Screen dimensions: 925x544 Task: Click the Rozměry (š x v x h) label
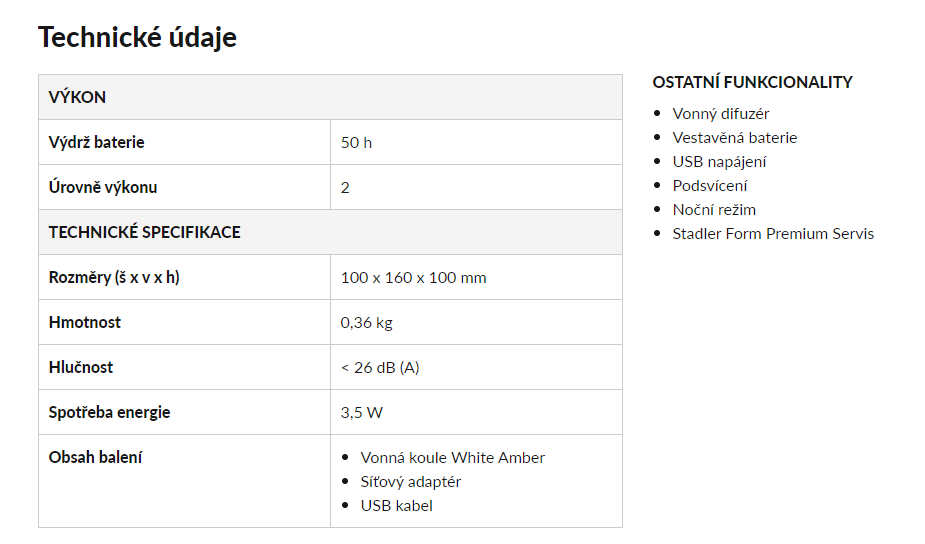point(114,277)
